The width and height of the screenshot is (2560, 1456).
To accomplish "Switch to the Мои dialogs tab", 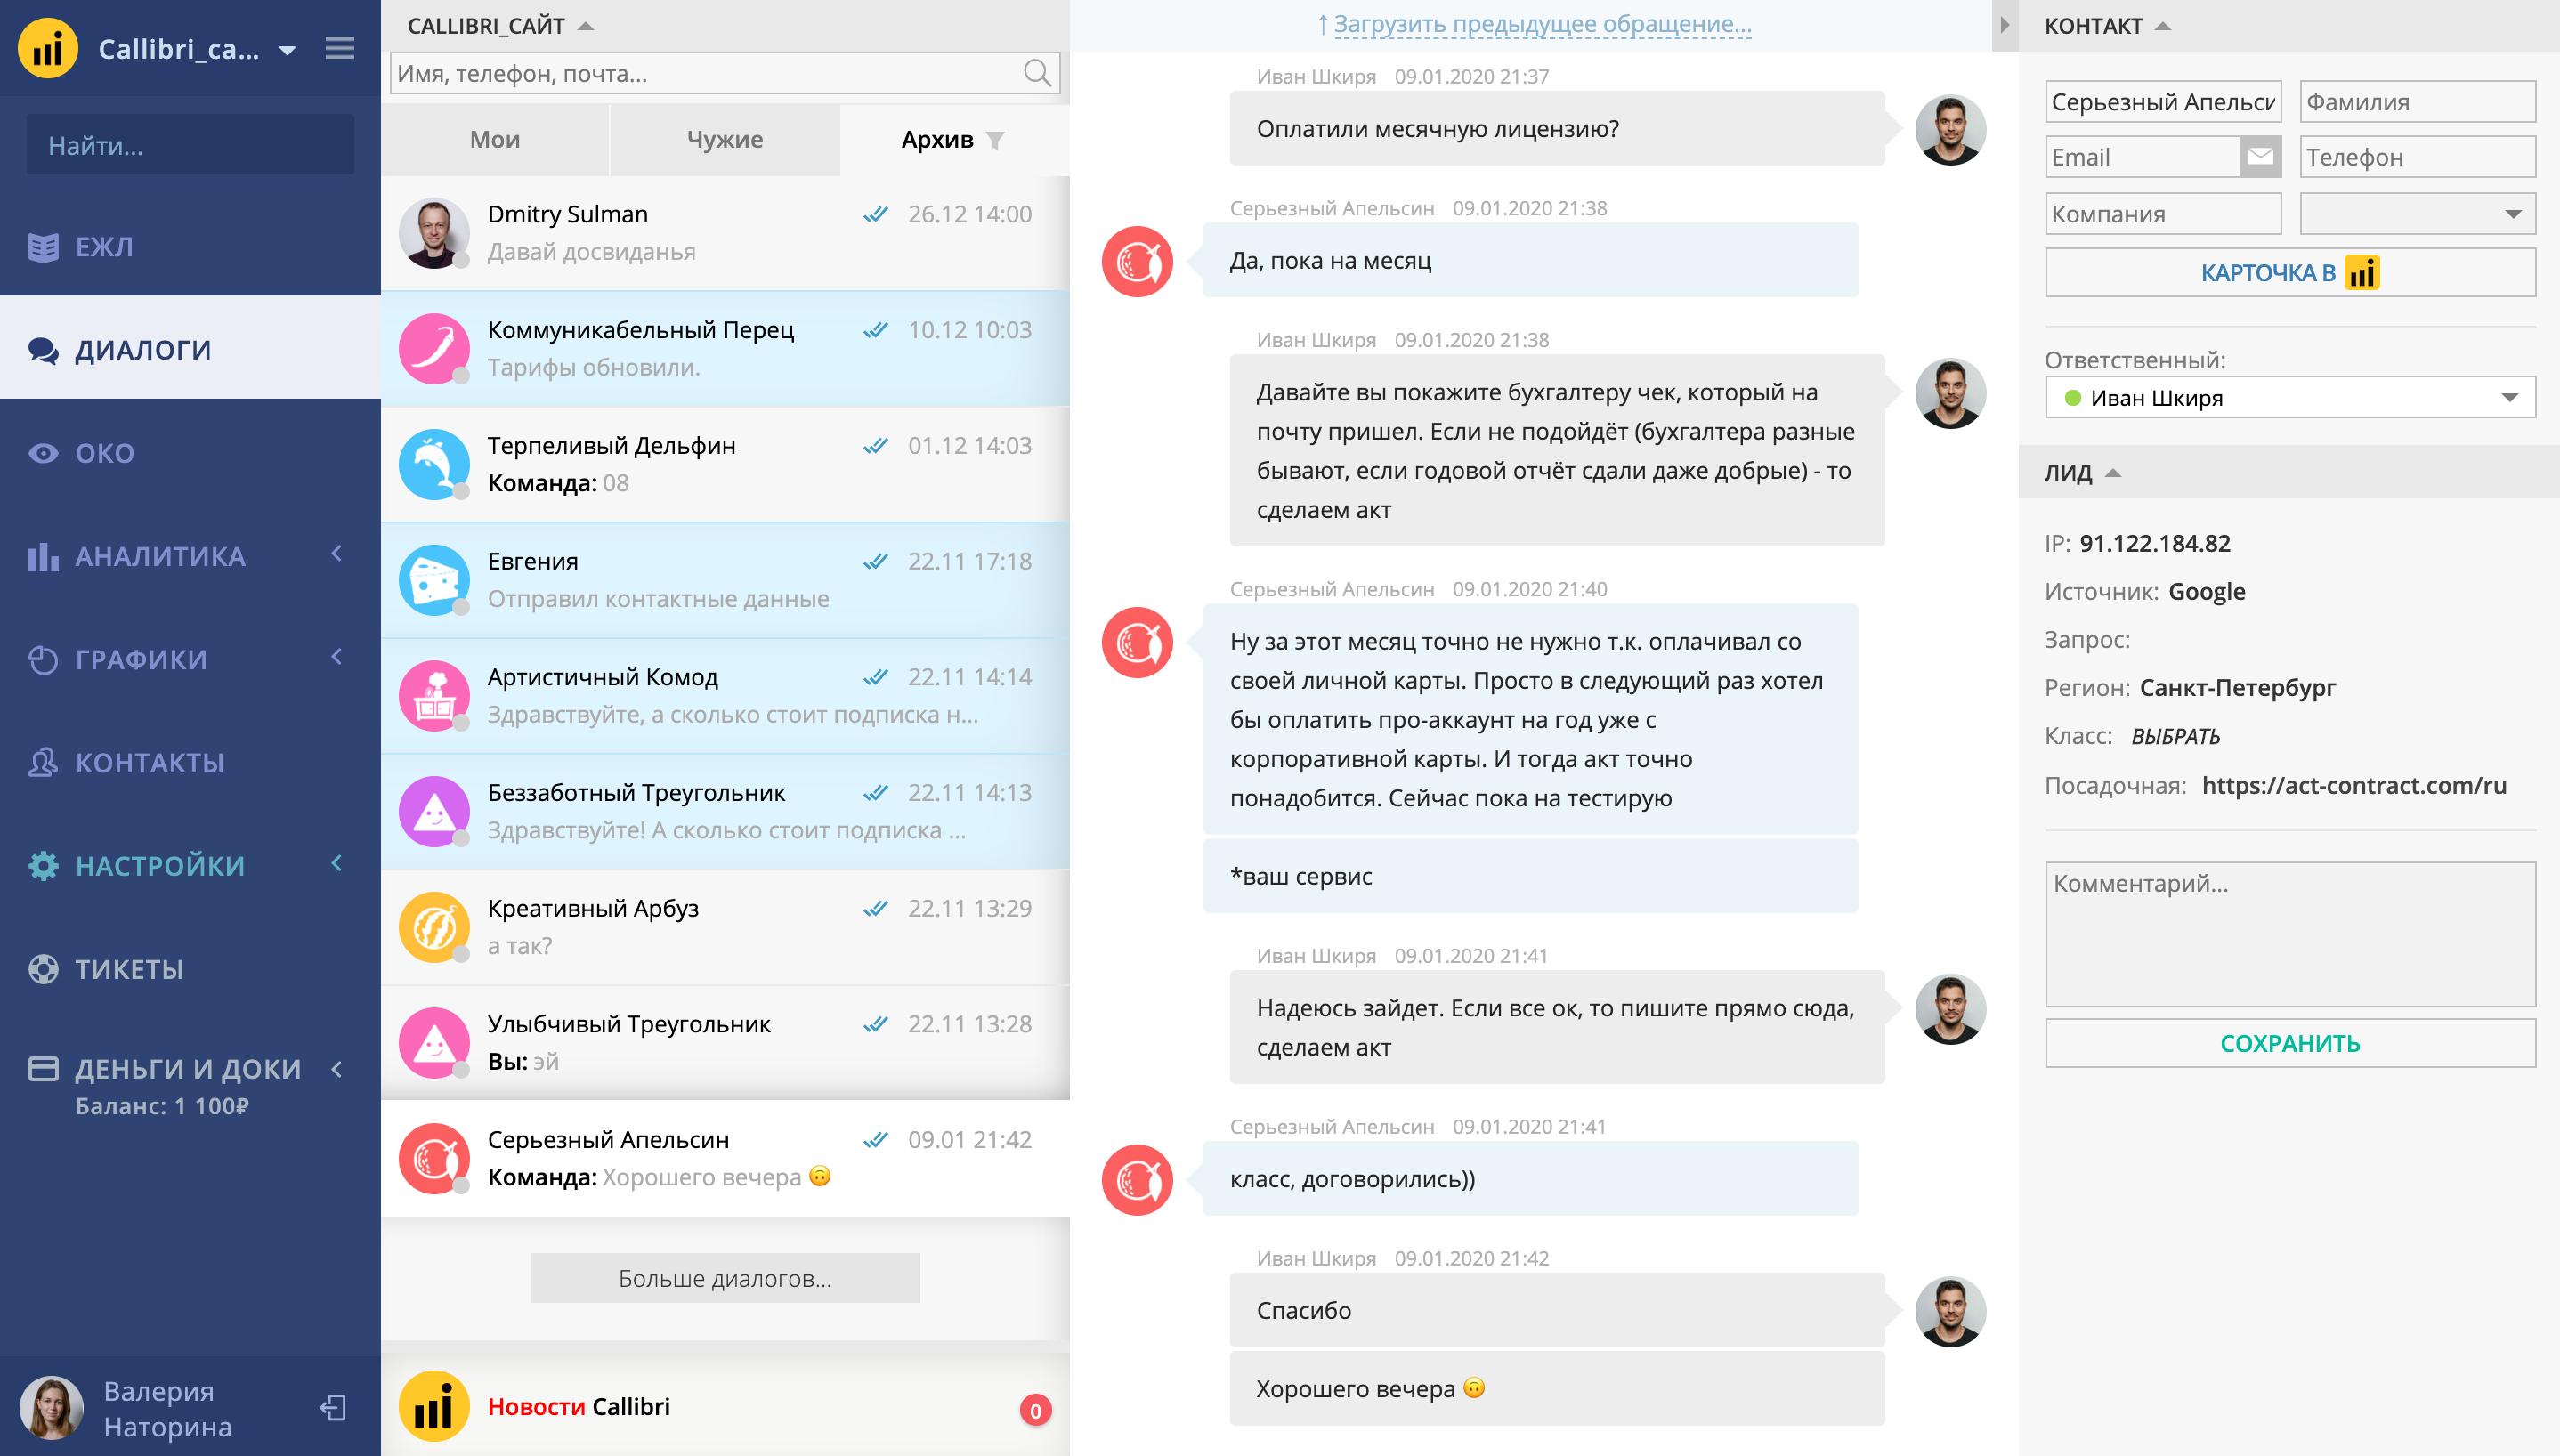I will [495, 140].
